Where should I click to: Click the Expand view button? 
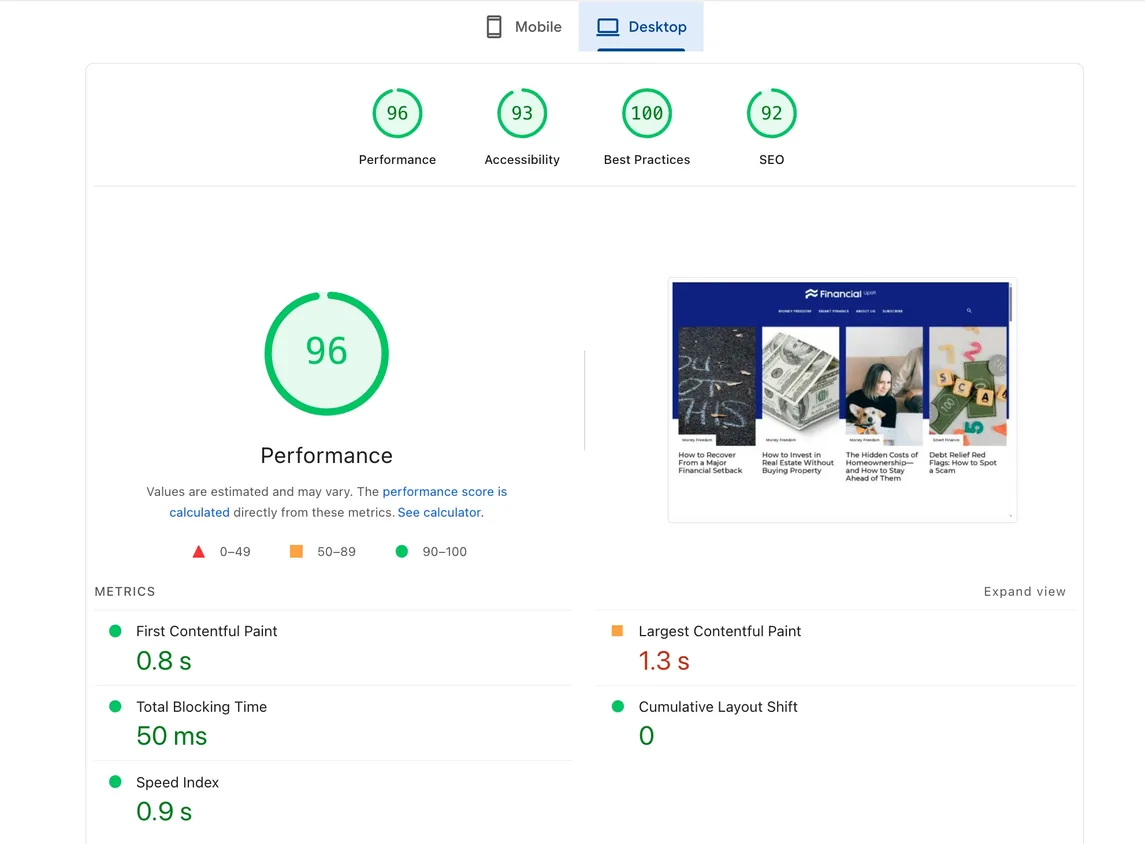[1025, 591]
